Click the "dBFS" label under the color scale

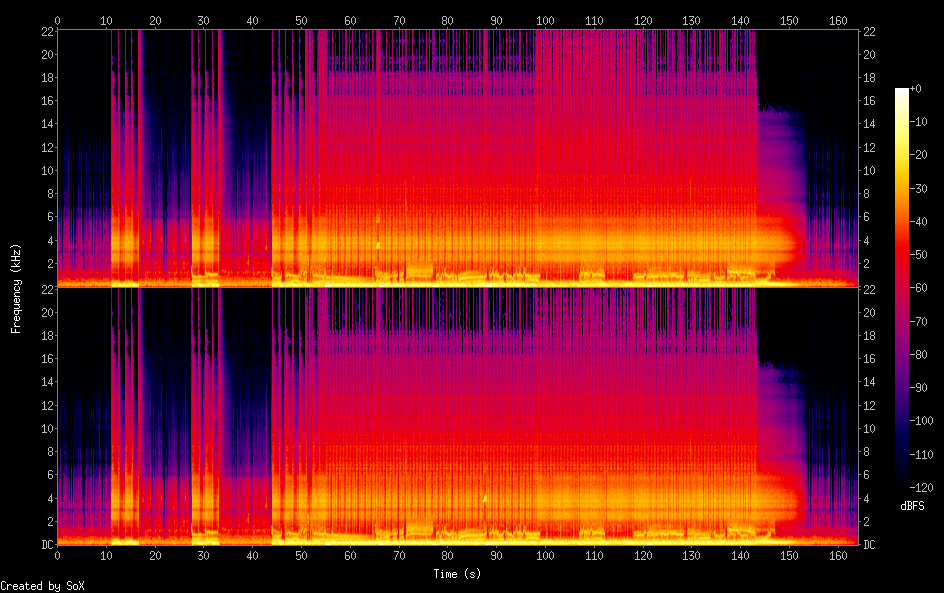[912, 506]
